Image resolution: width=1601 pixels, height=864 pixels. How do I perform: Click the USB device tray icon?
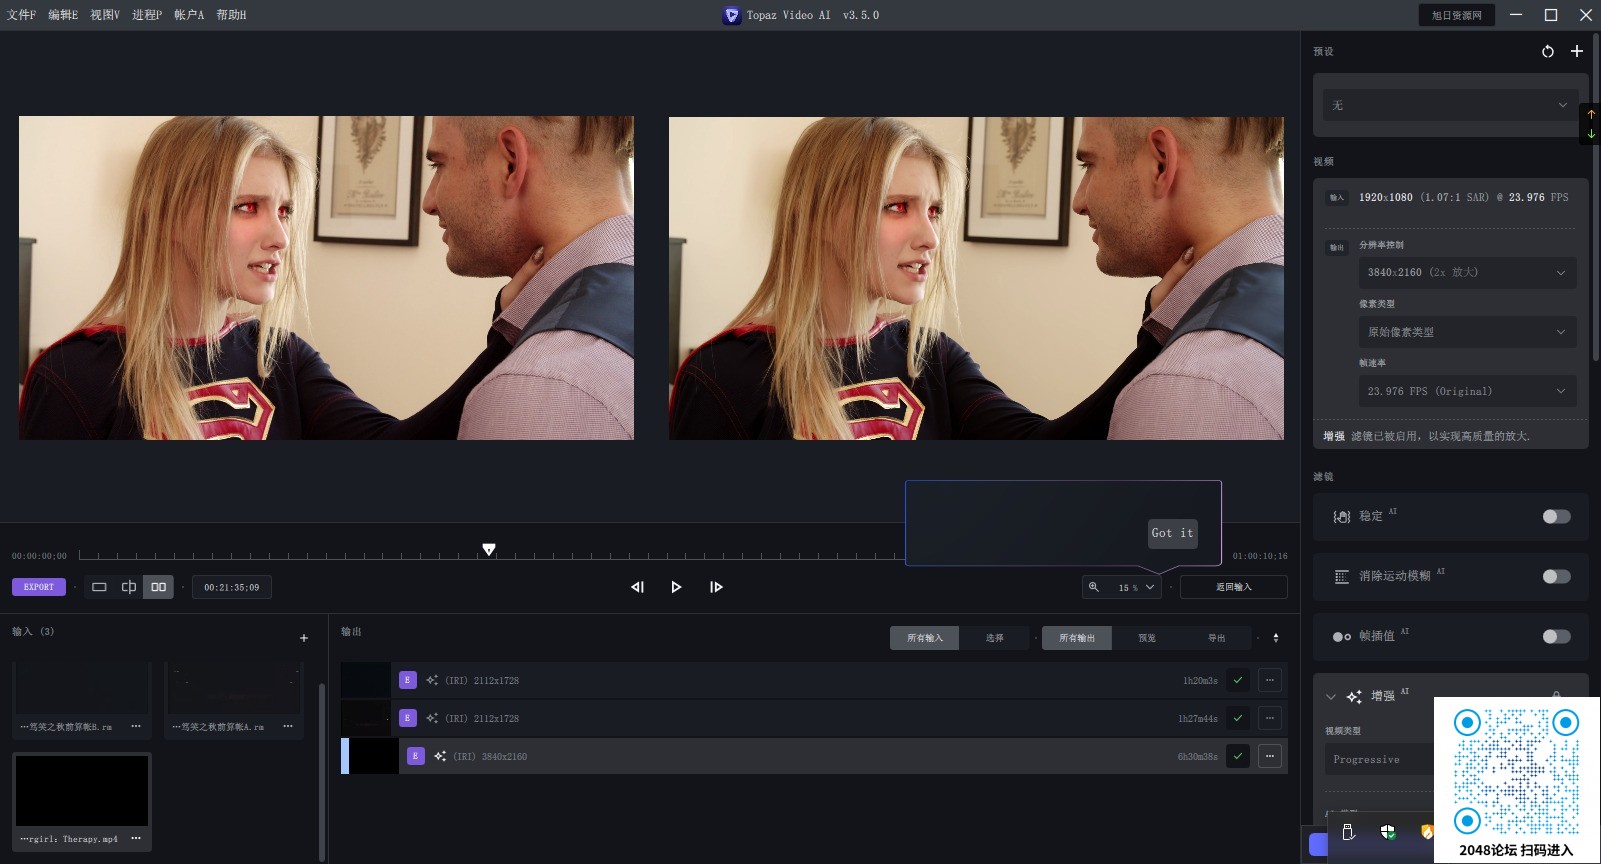coord(1348,832)
